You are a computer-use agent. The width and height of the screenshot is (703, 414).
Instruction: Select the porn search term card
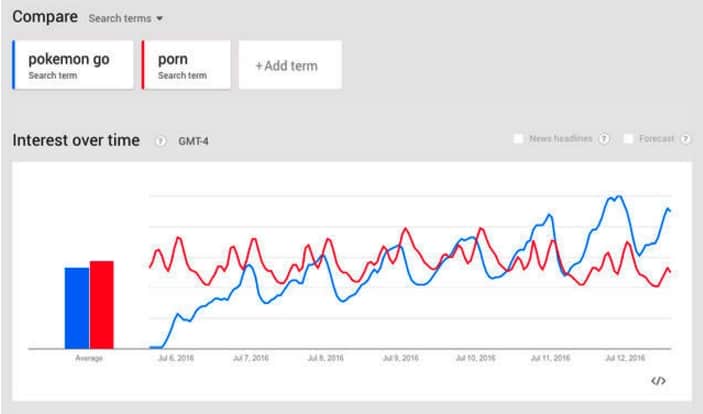click(x=188, y=65)
